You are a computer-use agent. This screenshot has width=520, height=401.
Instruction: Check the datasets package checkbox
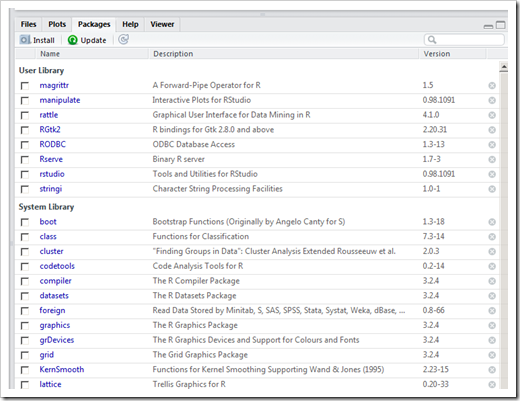[25, 296]
